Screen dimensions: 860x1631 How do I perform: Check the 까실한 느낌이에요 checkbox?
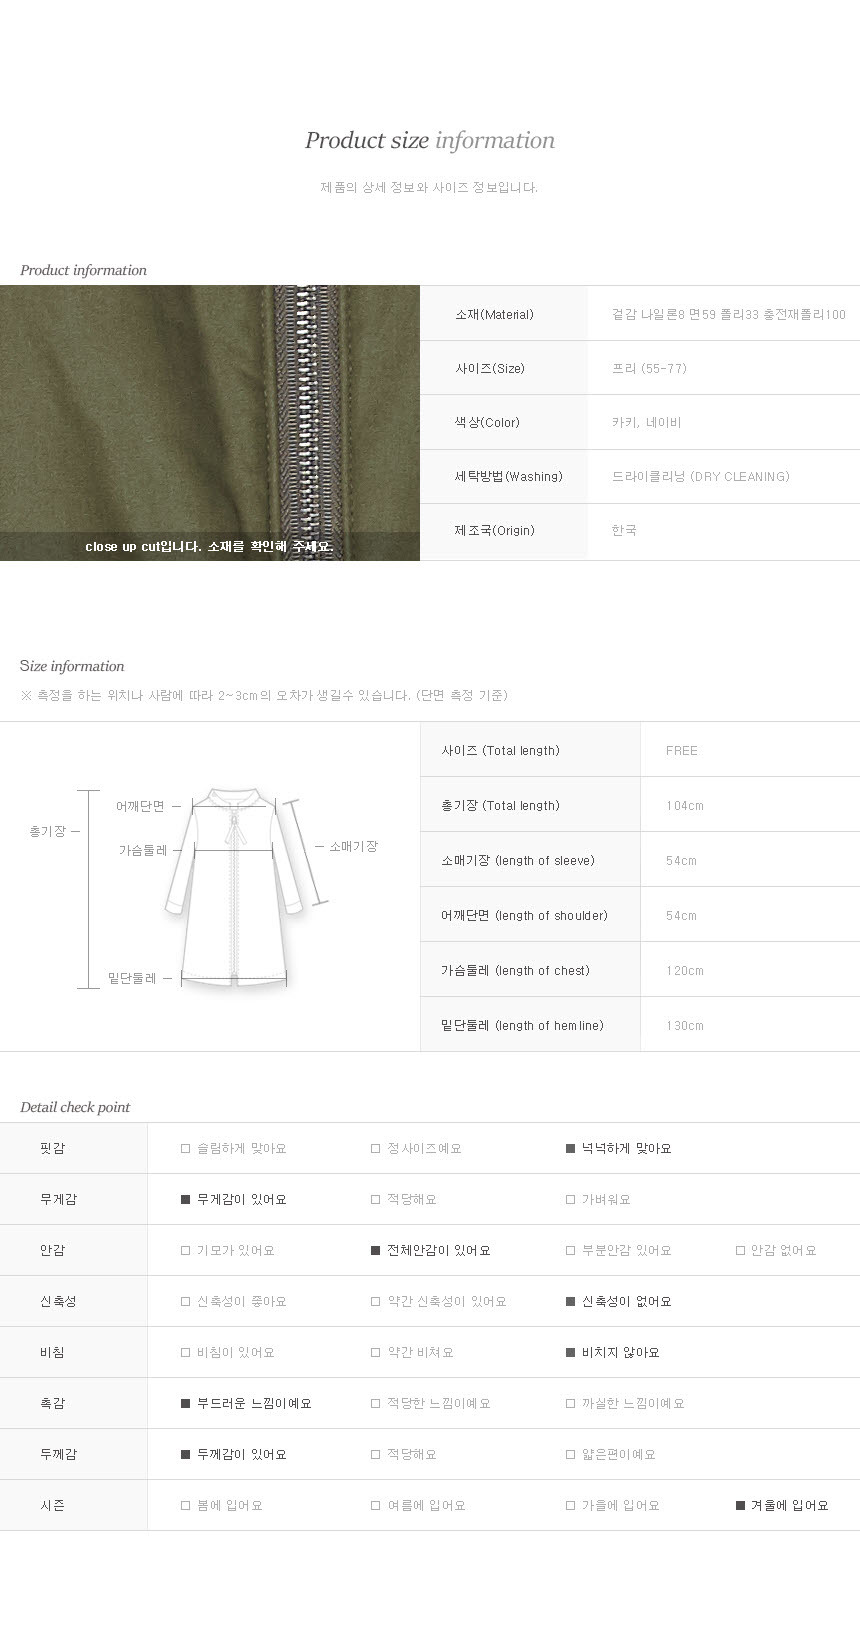(x=571, y=1404)
